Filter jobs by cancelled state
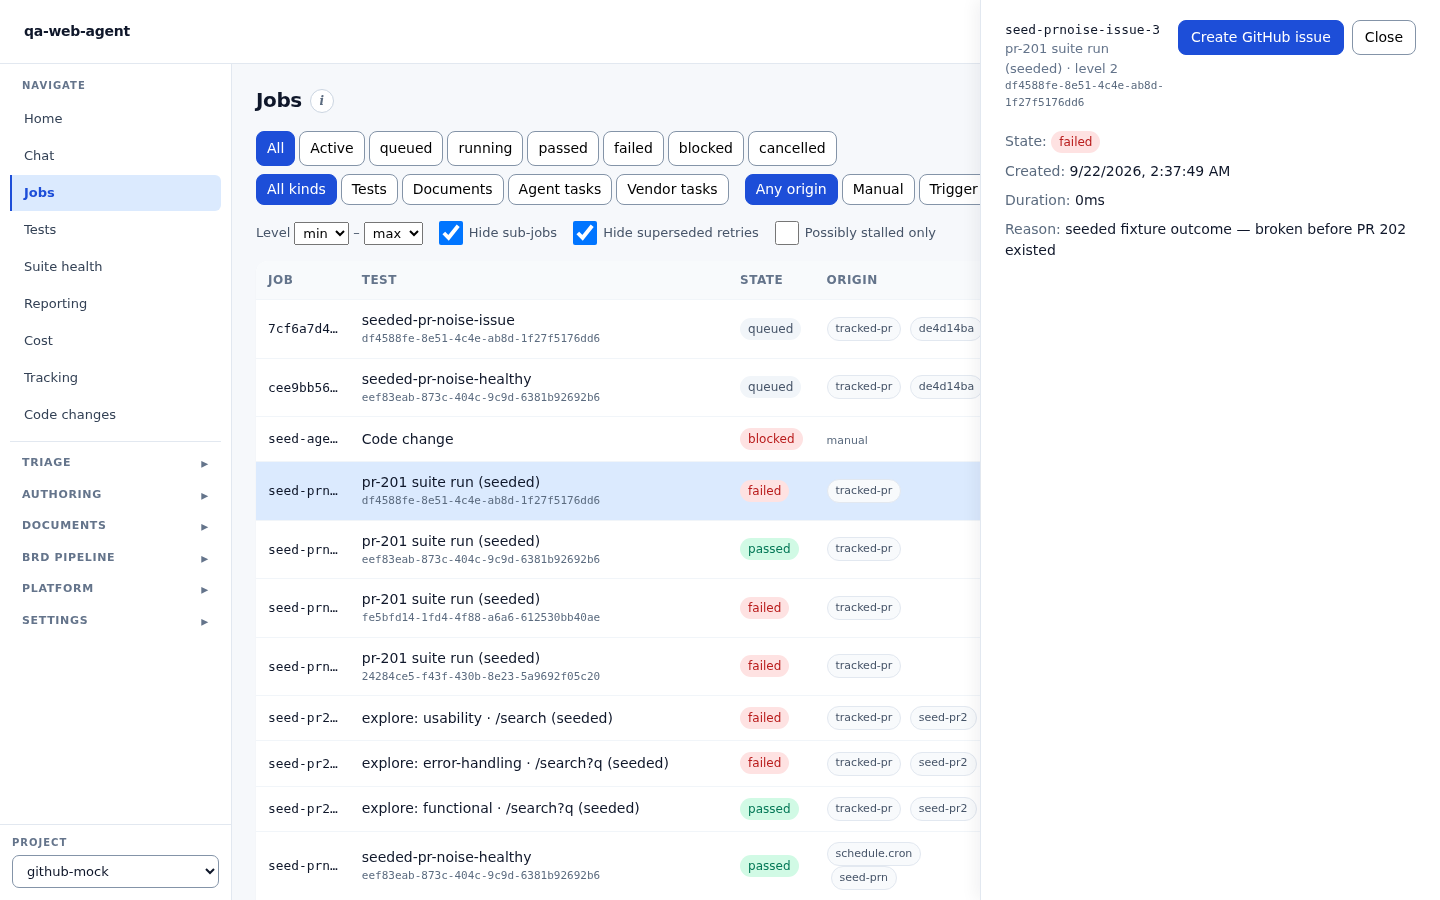1440x900 pixels. 792,148
